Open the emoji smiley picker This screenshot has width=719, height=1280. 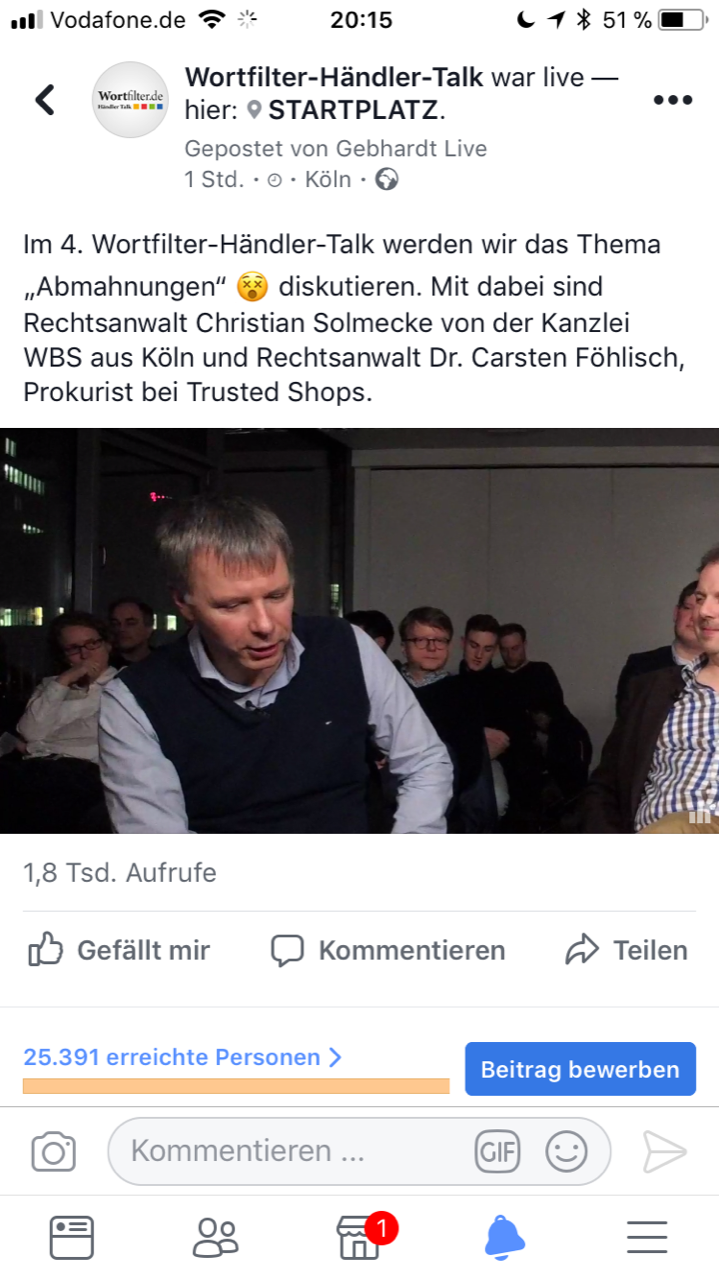click(566, 1151)
